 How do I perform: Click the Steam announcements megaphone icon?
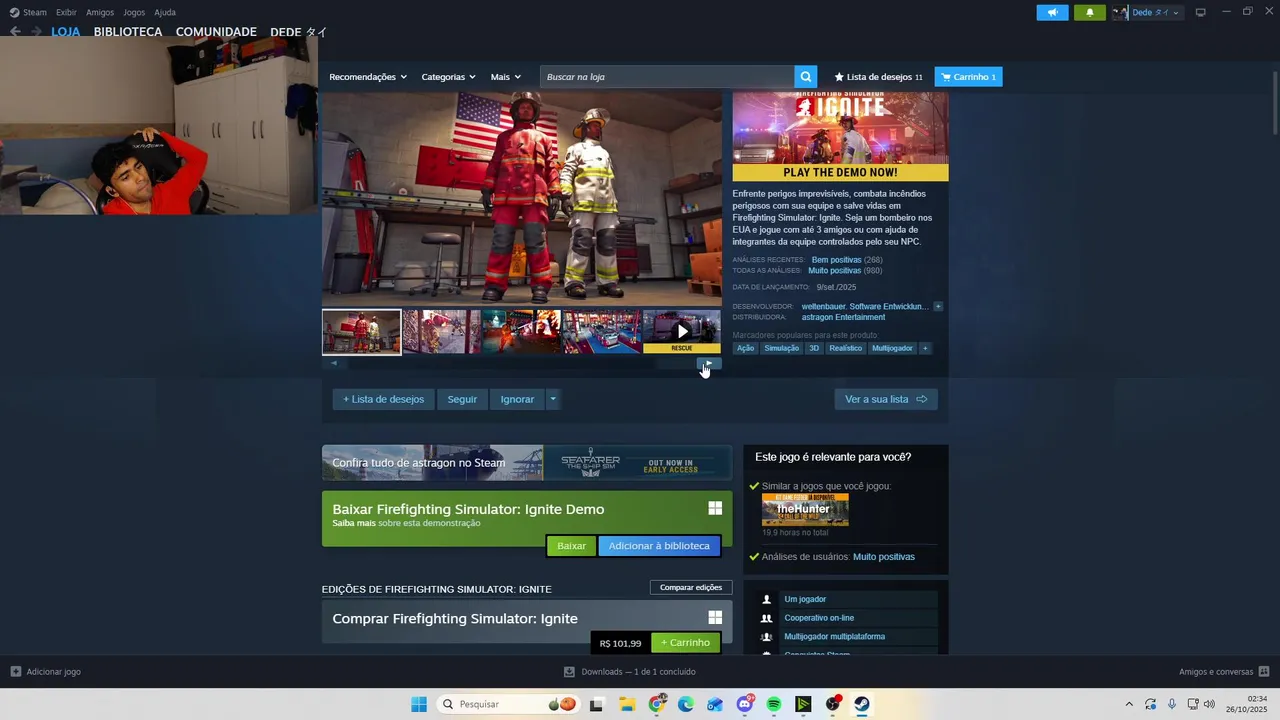click(1052, 12)
